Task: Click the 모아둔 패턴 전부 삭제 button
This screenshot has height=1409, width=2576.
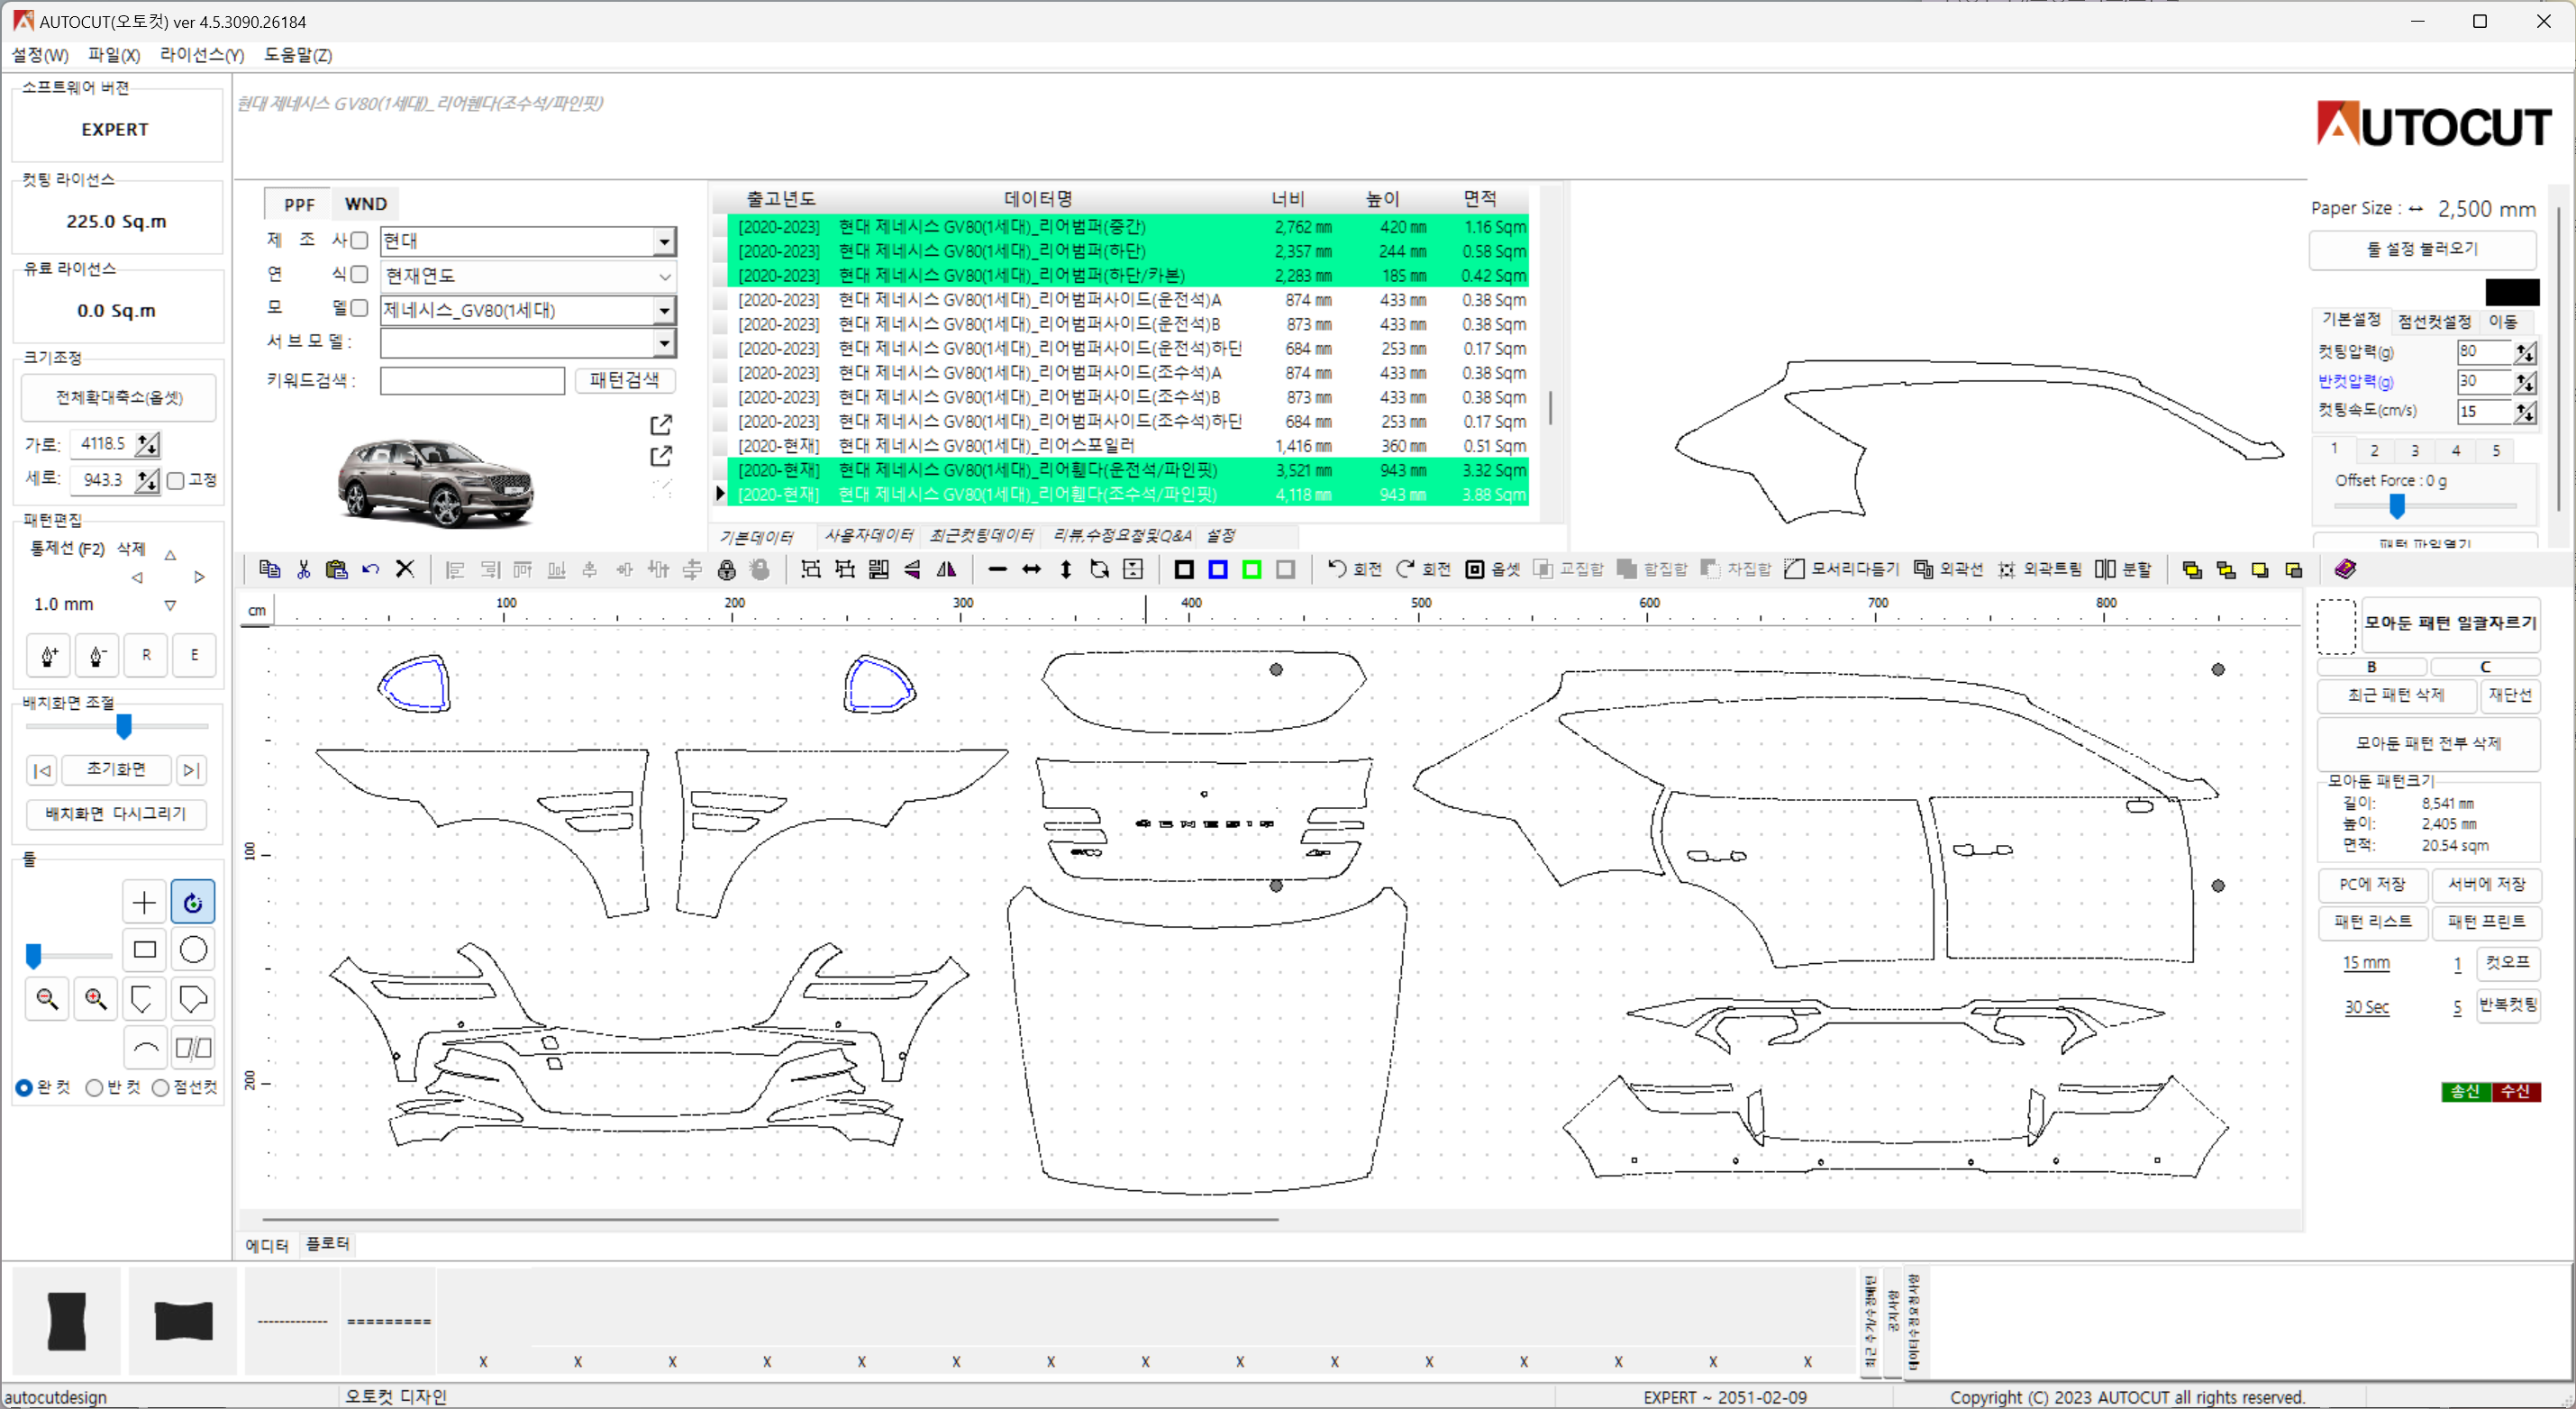Action: click(2428, 743)
